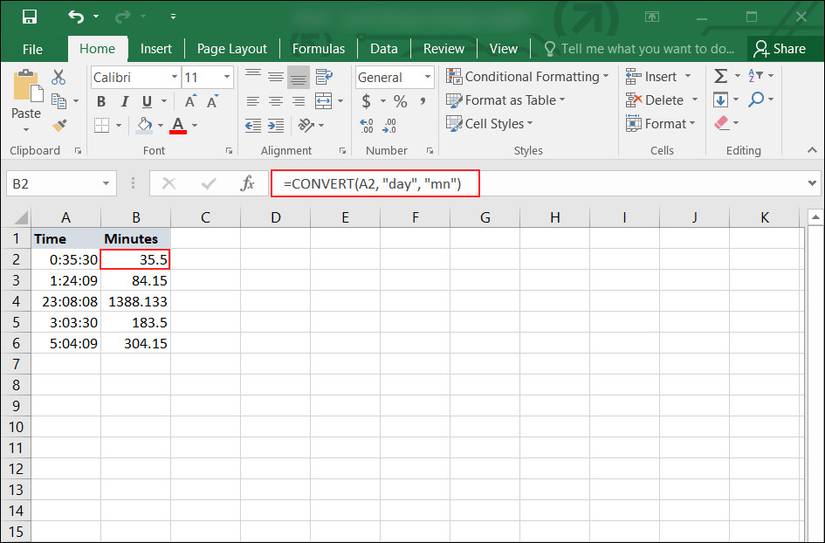This screenshot has width=825, height=543.
Task: Toggle Bold formatting
Action: [x=101, y=101]
